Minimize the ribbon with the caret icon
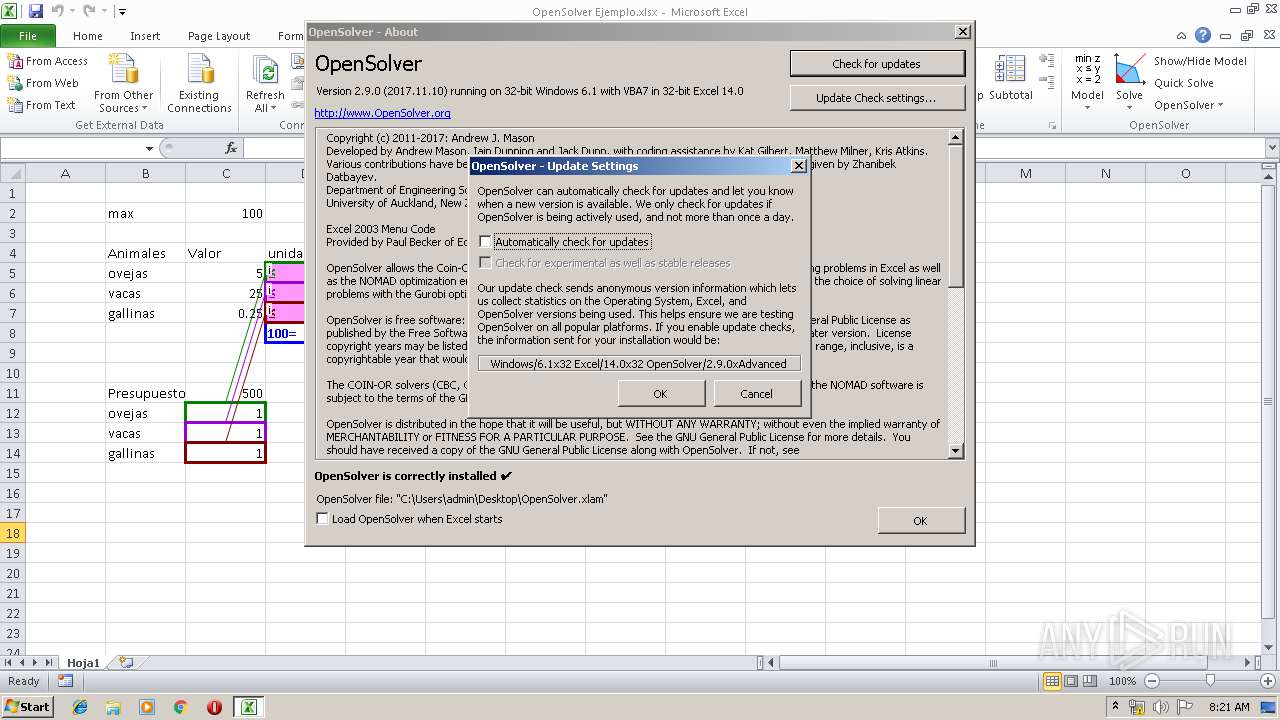This screenshot has height=720, width=1280. [x=1182, y=36]
